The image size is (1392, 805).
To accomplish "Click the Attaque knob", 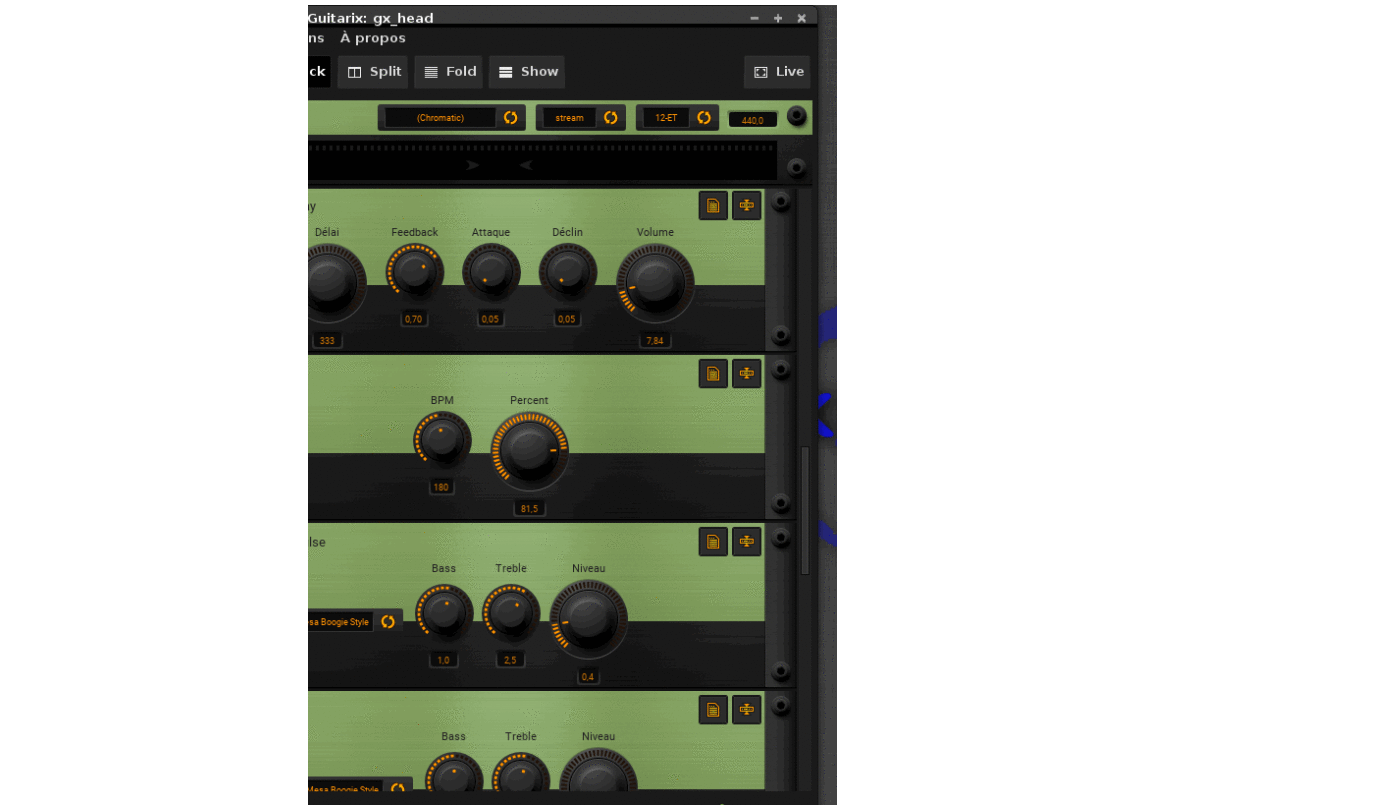I will 491,272.
